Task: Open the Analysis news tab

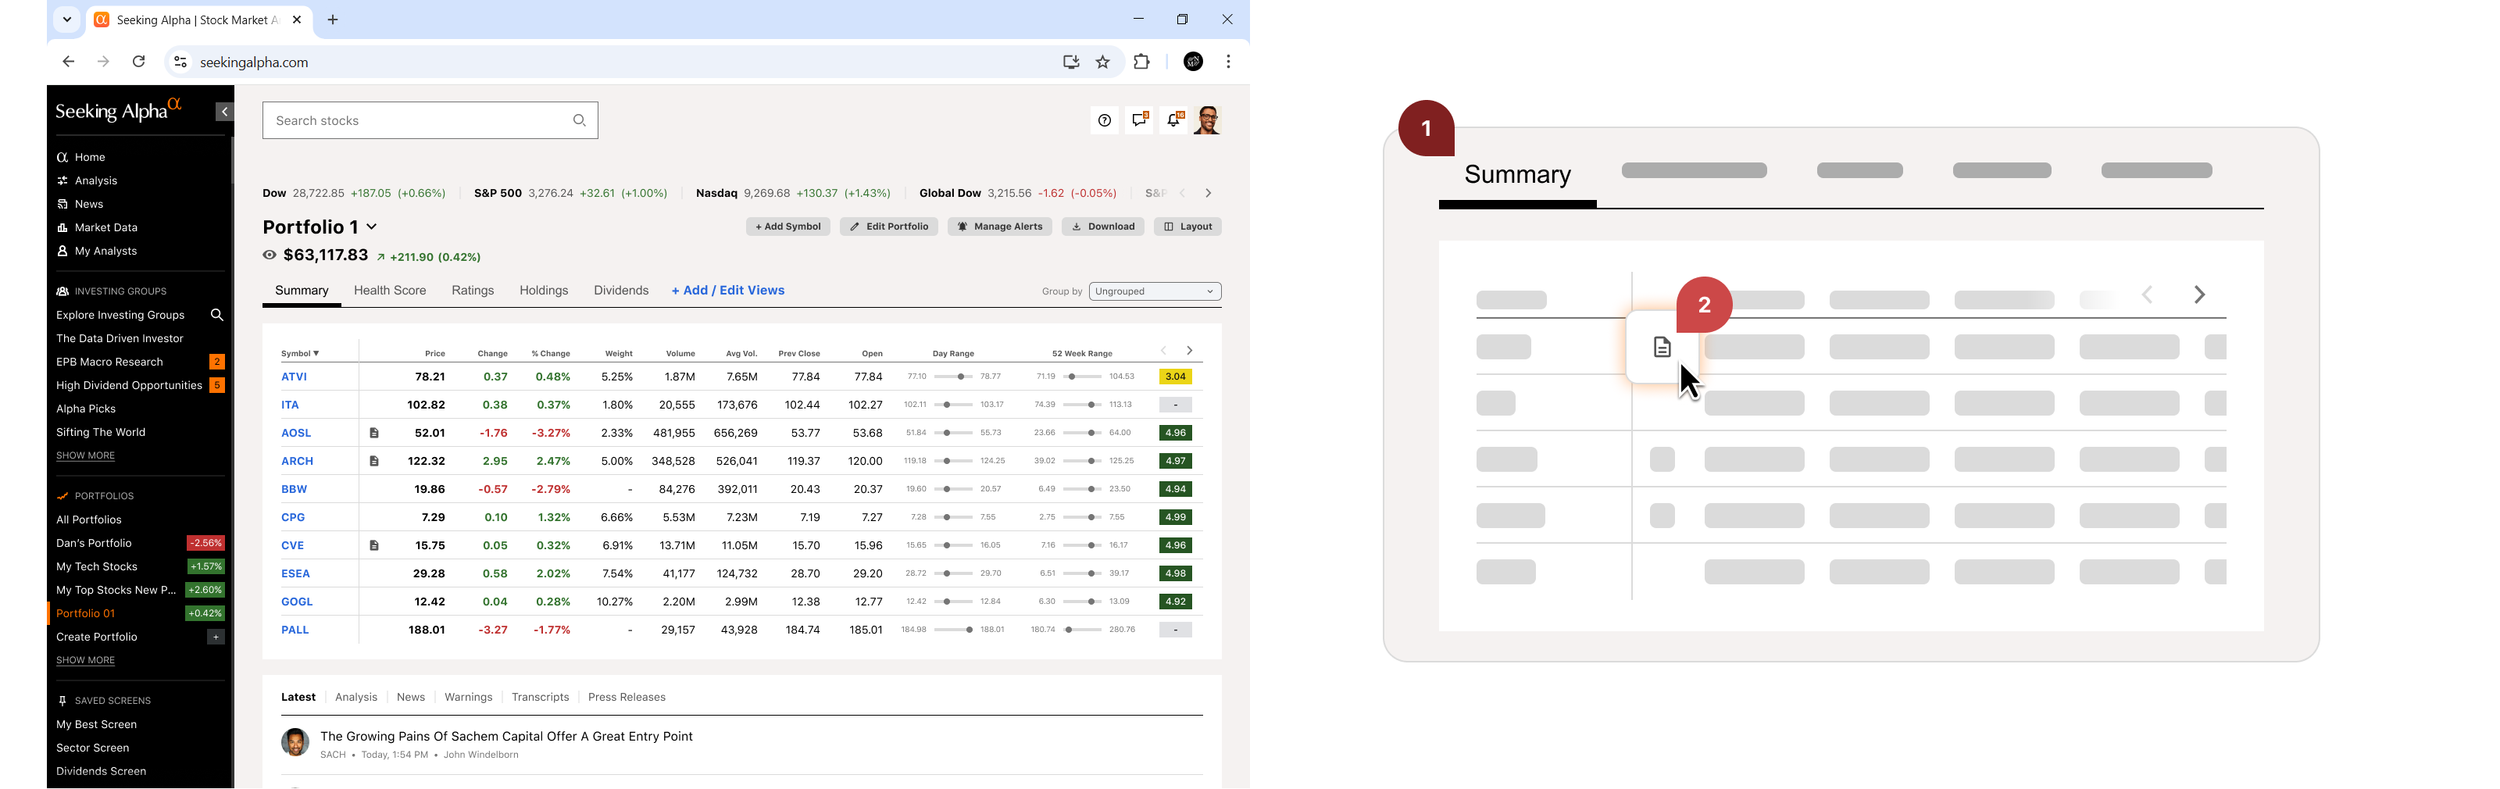Action: coord(356,697)
